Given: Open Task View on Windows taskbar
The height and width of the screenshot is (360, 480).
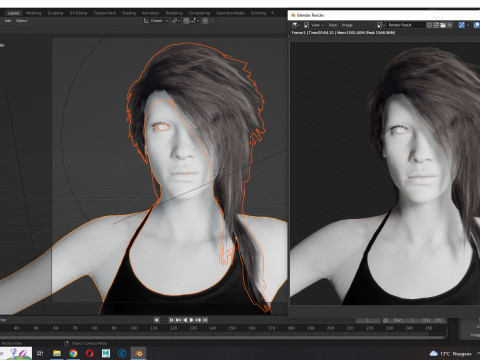Looking at the screenshot, I should pos(40,353).
